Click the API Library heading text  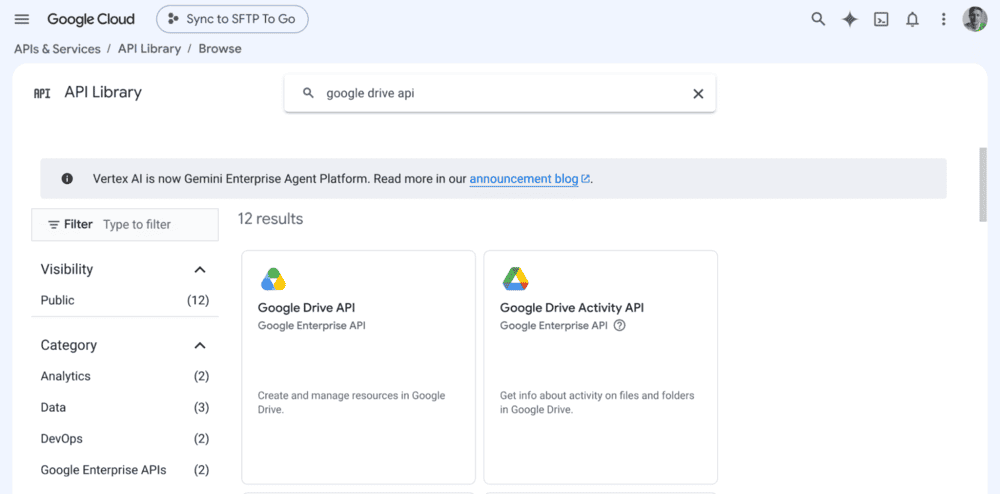pyautogui.click(x=103, y=92)
